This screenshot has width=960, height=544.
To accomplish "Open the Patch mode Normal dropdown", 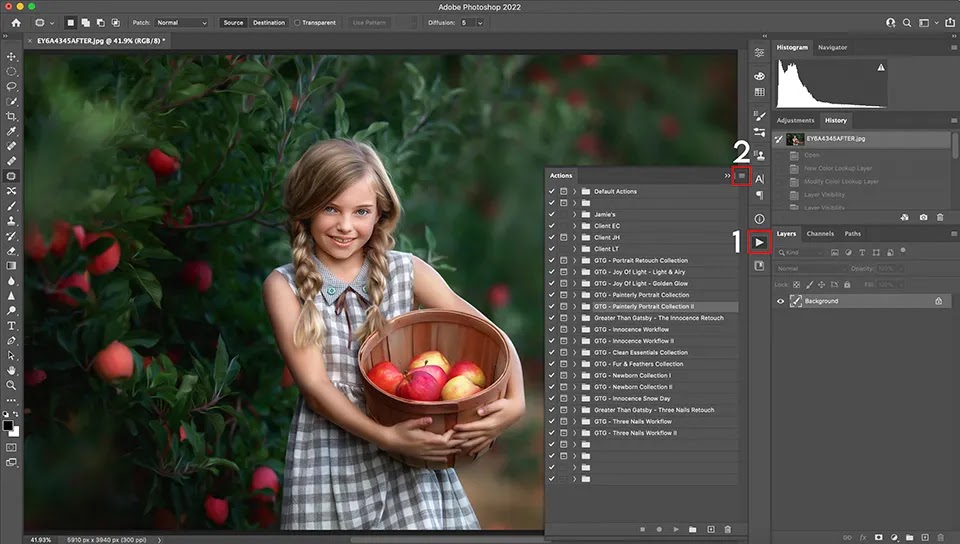I will pos(181,23).
